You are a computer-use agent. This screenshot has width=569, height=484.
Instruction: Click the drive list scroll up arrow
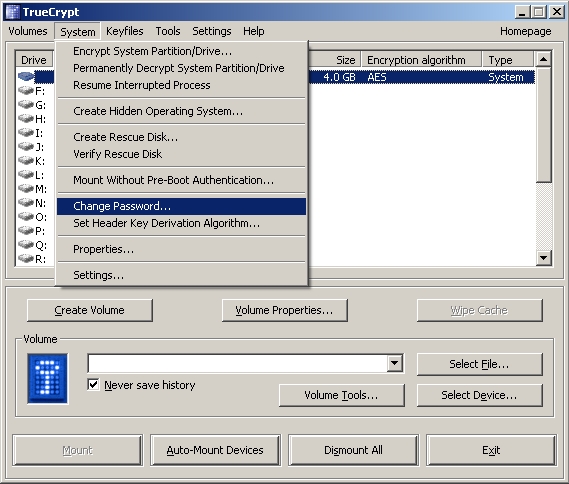[x=543, y=59]
